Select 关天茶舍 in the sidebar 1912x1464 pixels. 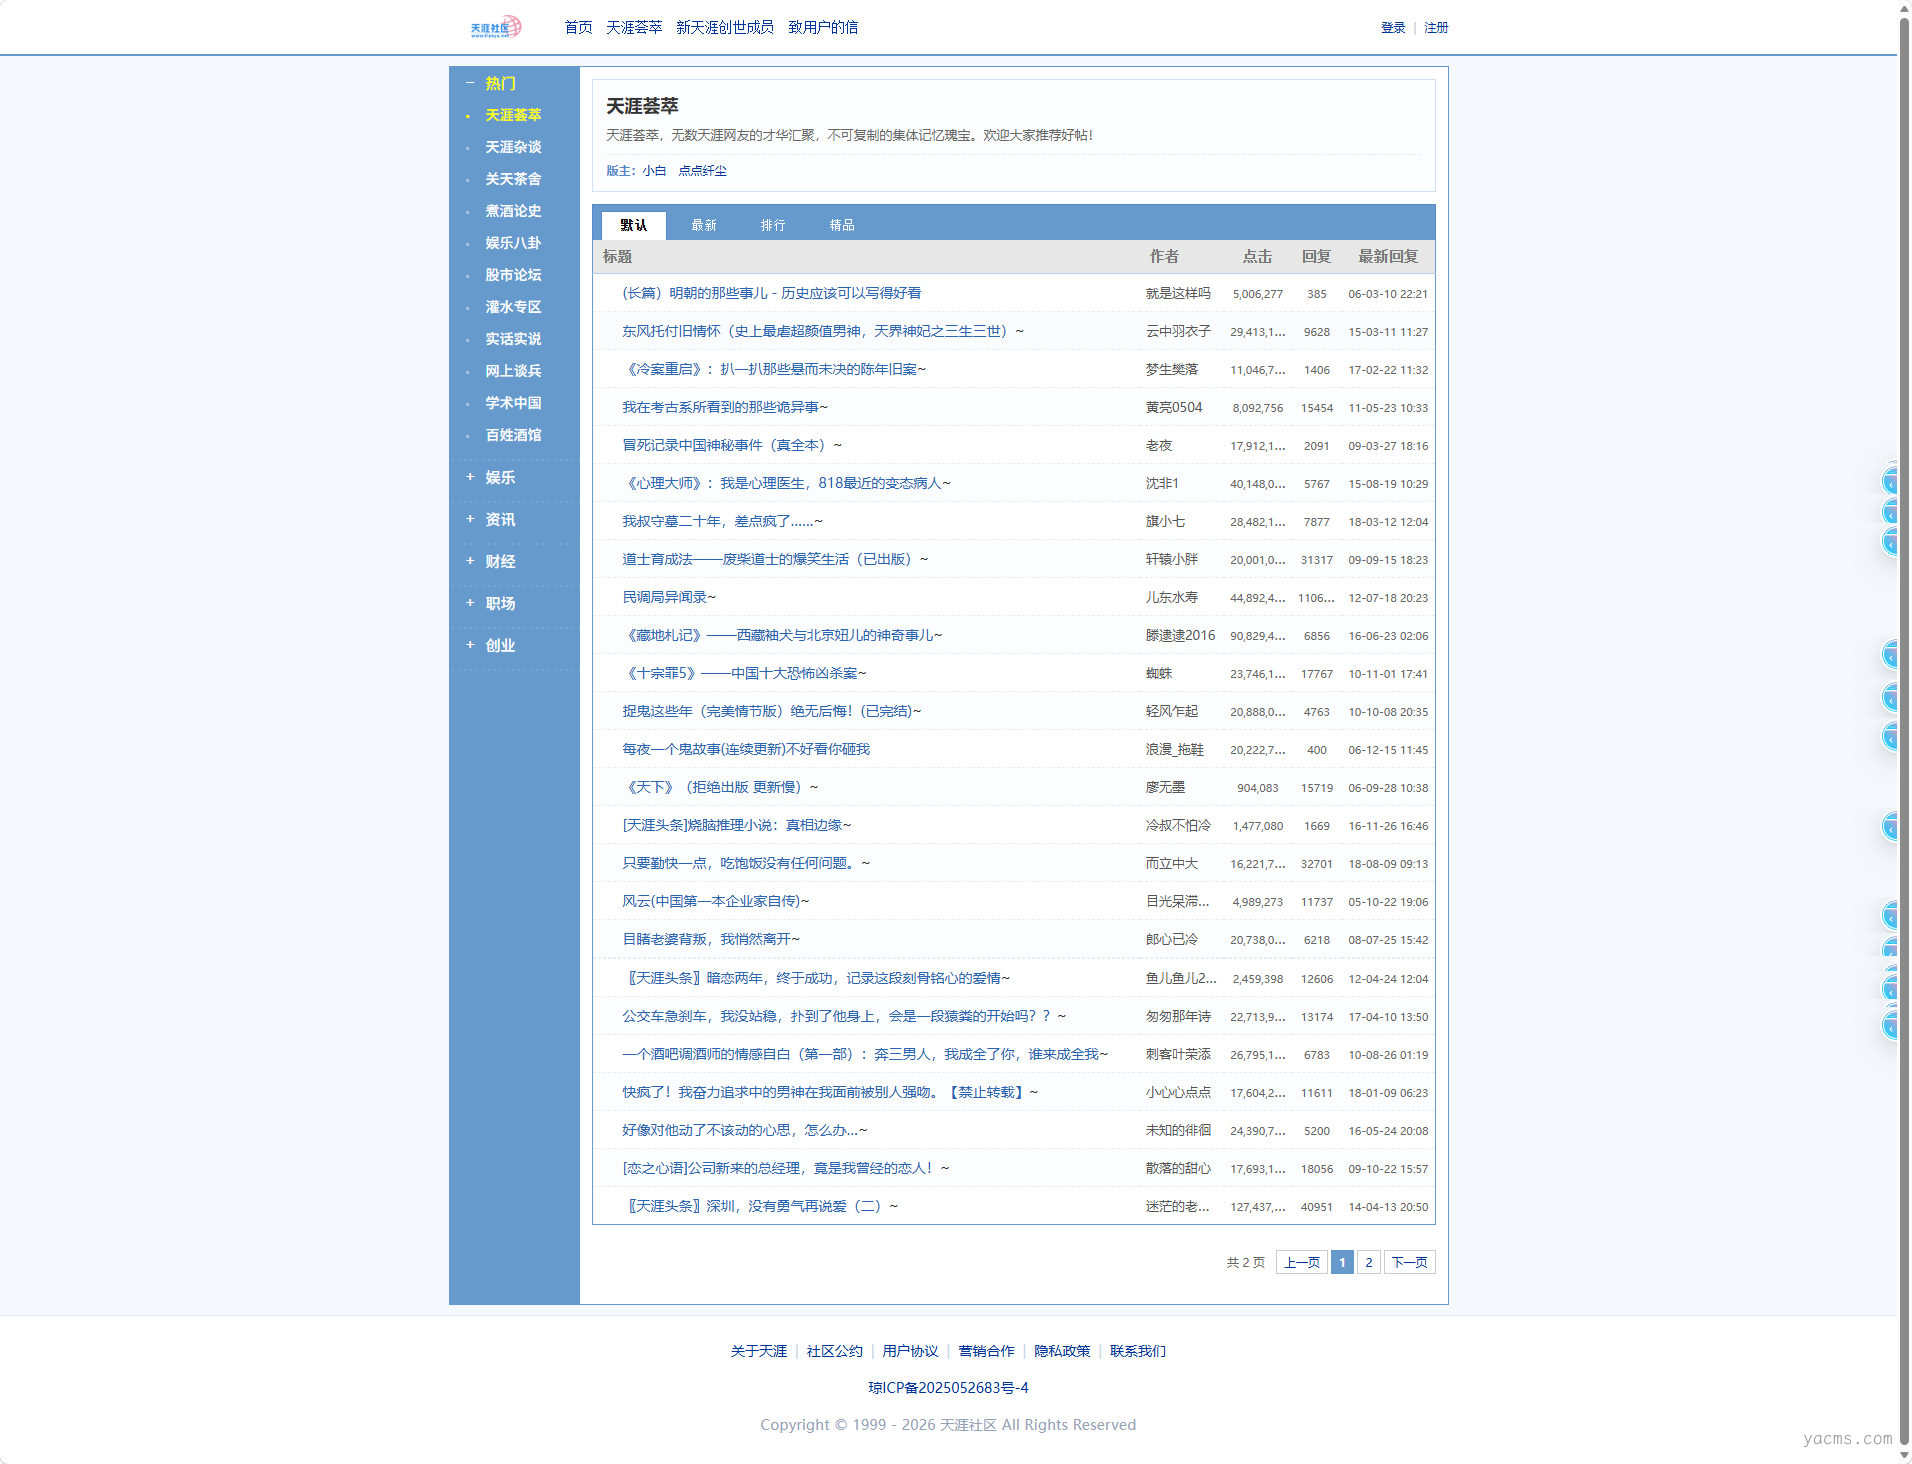coord(513,179)
